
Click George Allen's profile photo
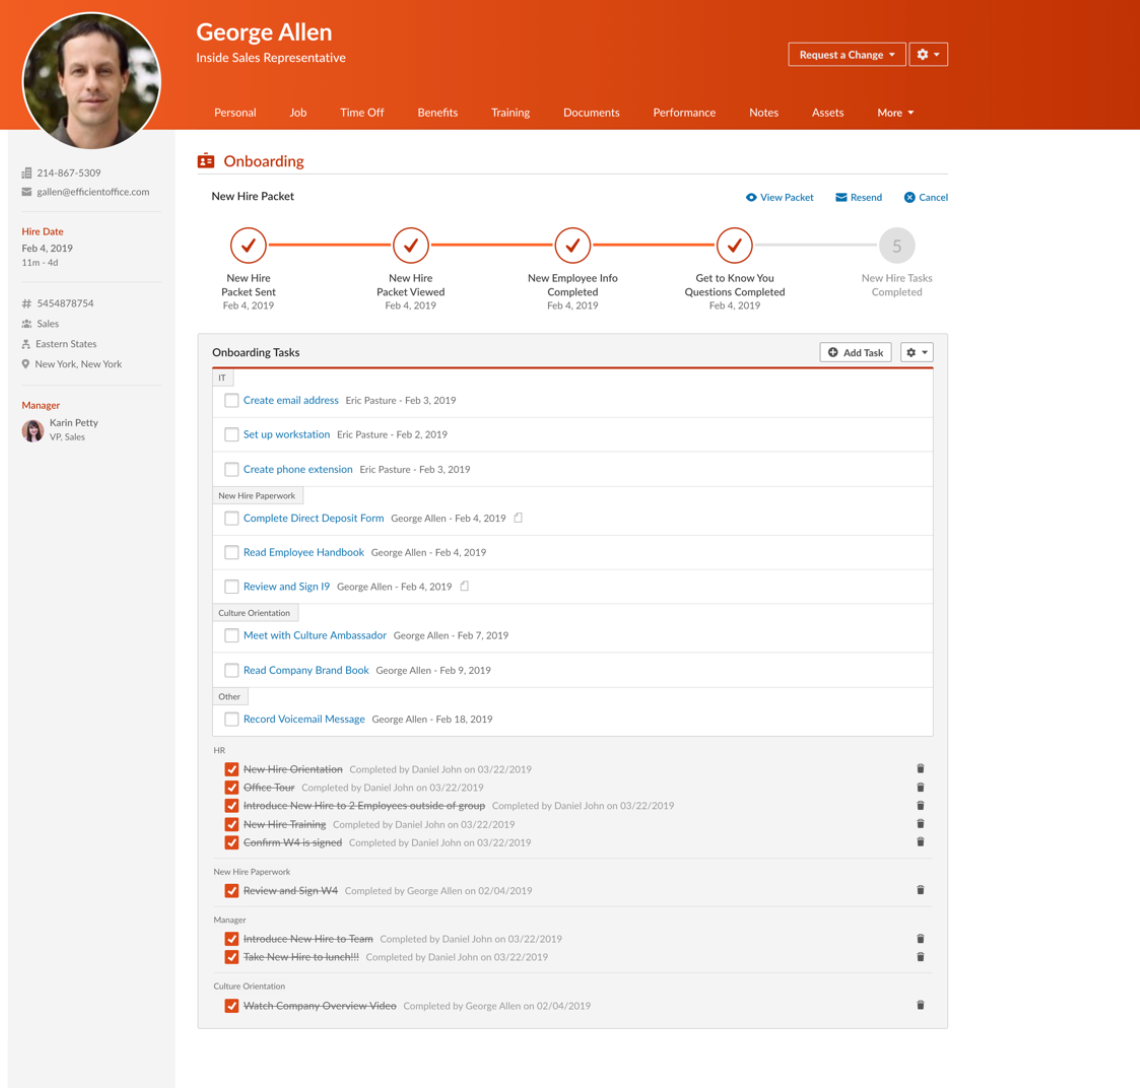pos(91,81)
